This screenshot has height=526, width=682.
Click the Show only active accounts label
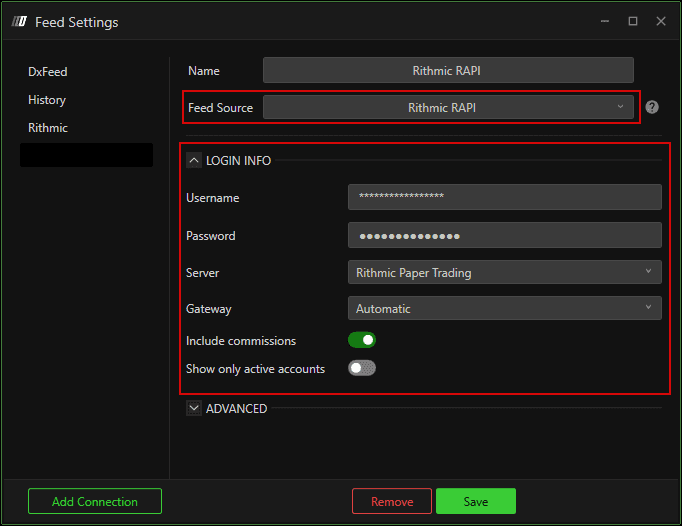click(255, 369)
